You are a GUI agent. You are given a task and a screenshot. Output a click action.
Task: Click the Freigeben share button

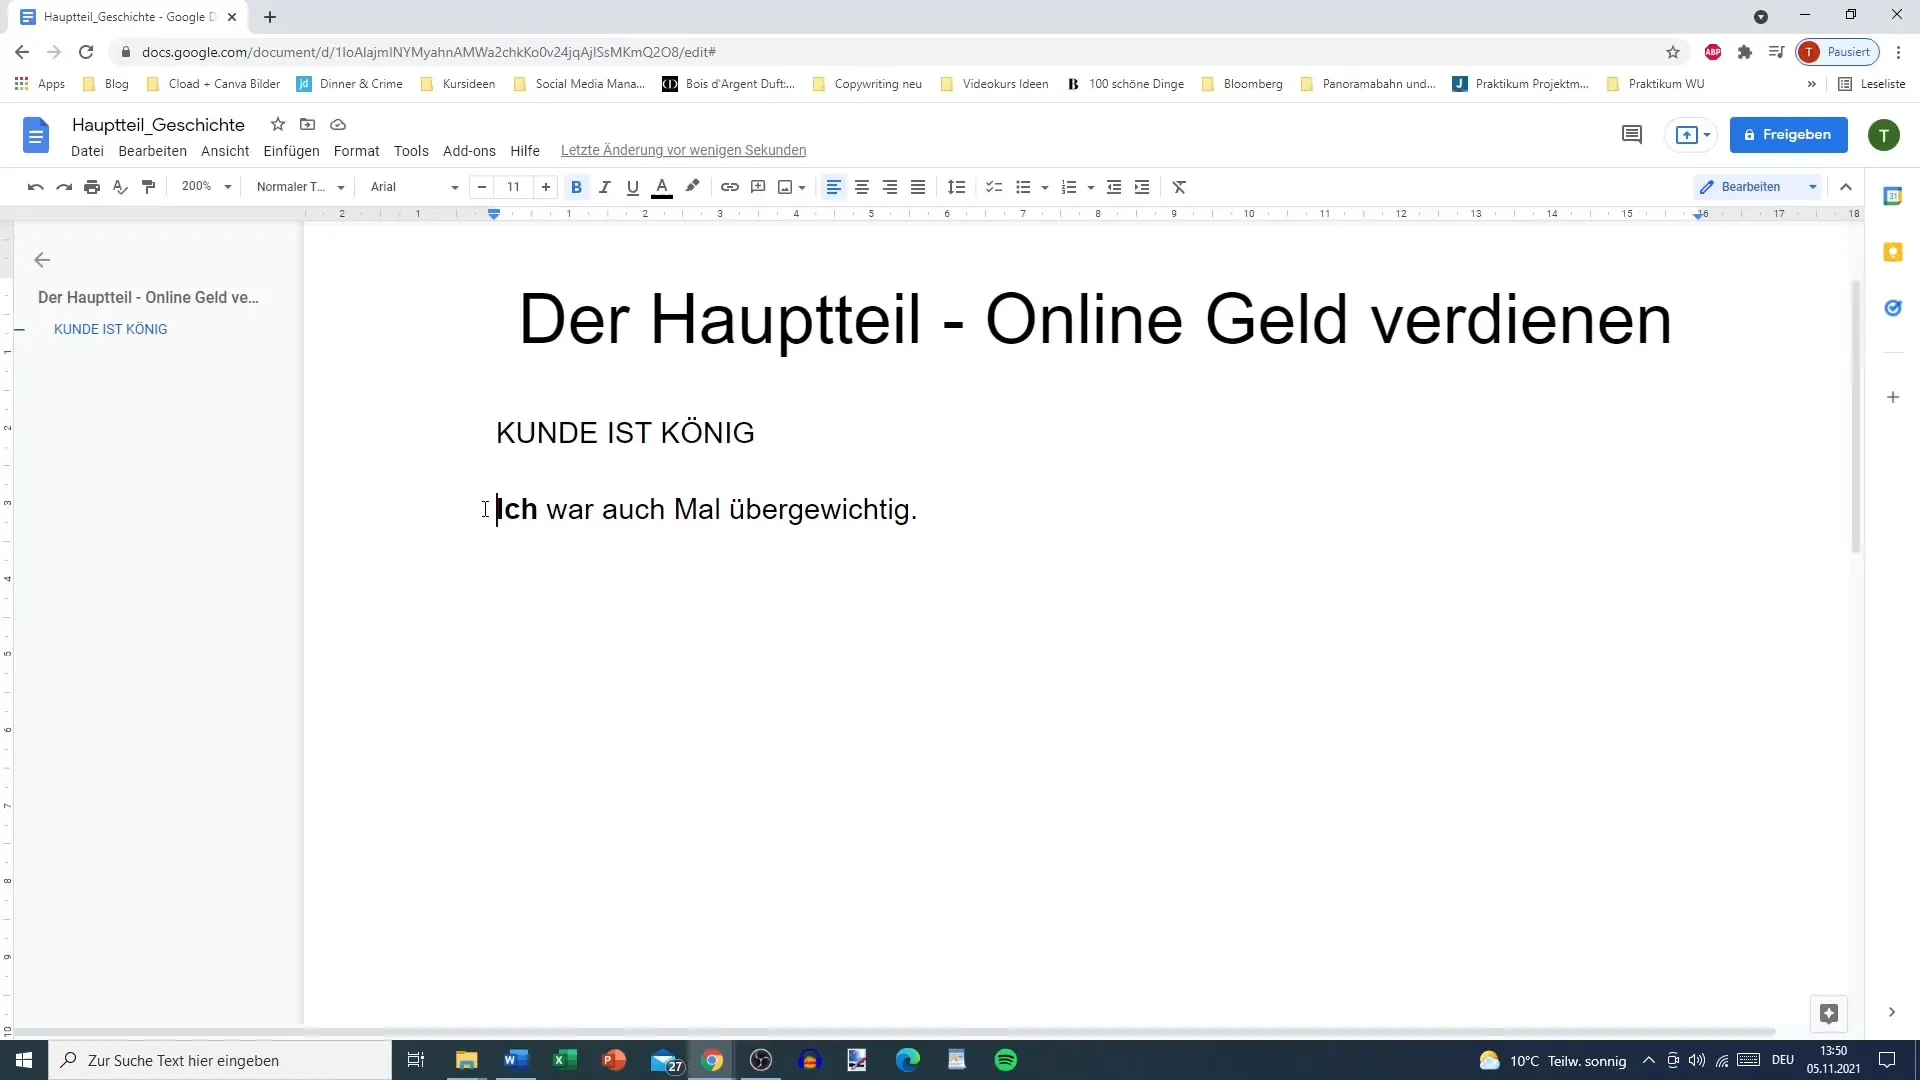coord(1789,133)
